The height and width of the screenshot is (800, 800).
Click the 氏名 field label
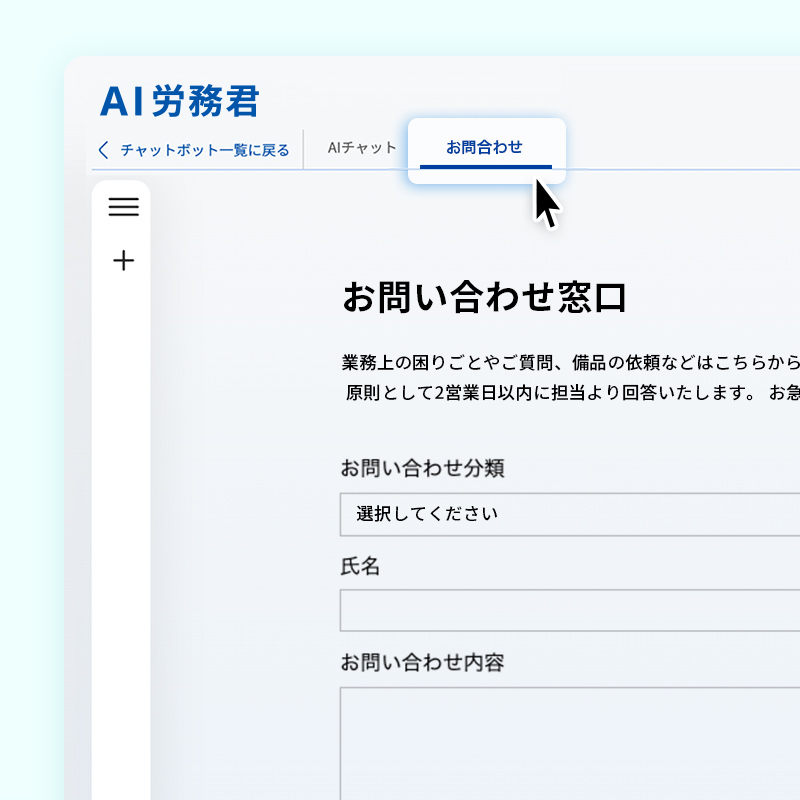point(361,566)
